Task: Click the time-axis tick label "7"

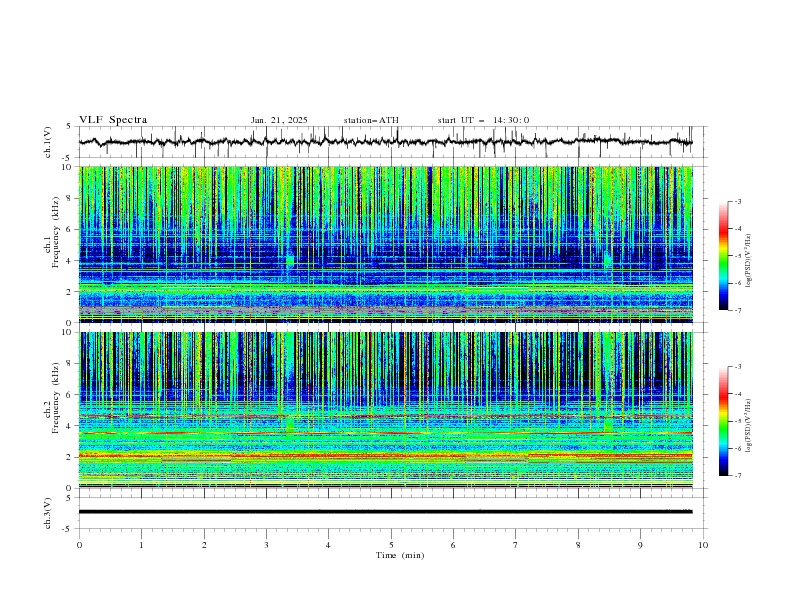Action: tap(516, 545)
